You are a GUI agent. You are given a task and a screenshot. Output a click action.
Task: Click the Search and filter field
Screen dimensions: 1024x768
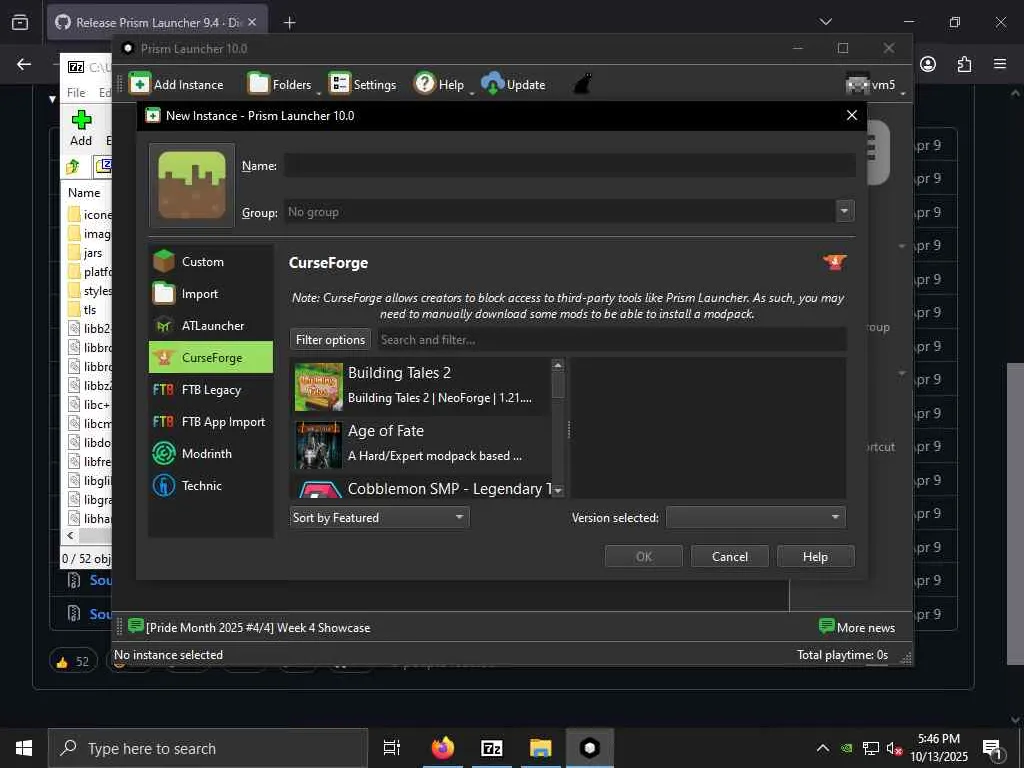click(611, 340)
